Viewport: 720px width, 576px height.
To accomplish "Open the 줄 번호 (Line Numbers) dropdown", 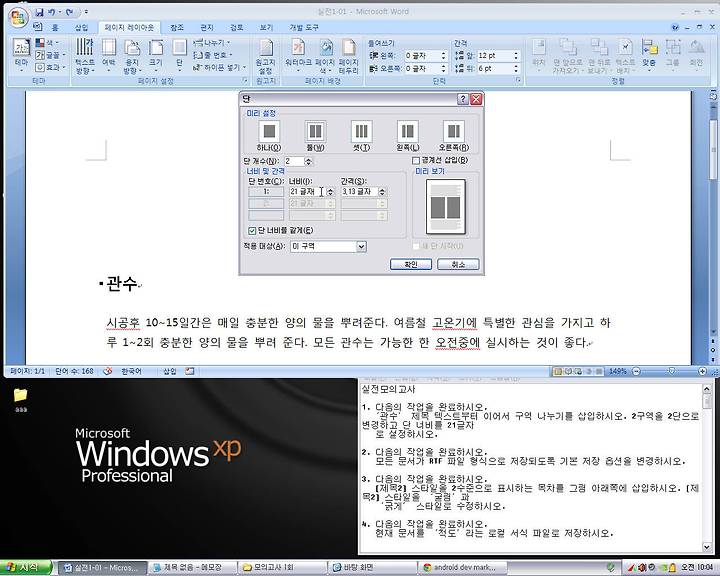I will click(213, 55).
